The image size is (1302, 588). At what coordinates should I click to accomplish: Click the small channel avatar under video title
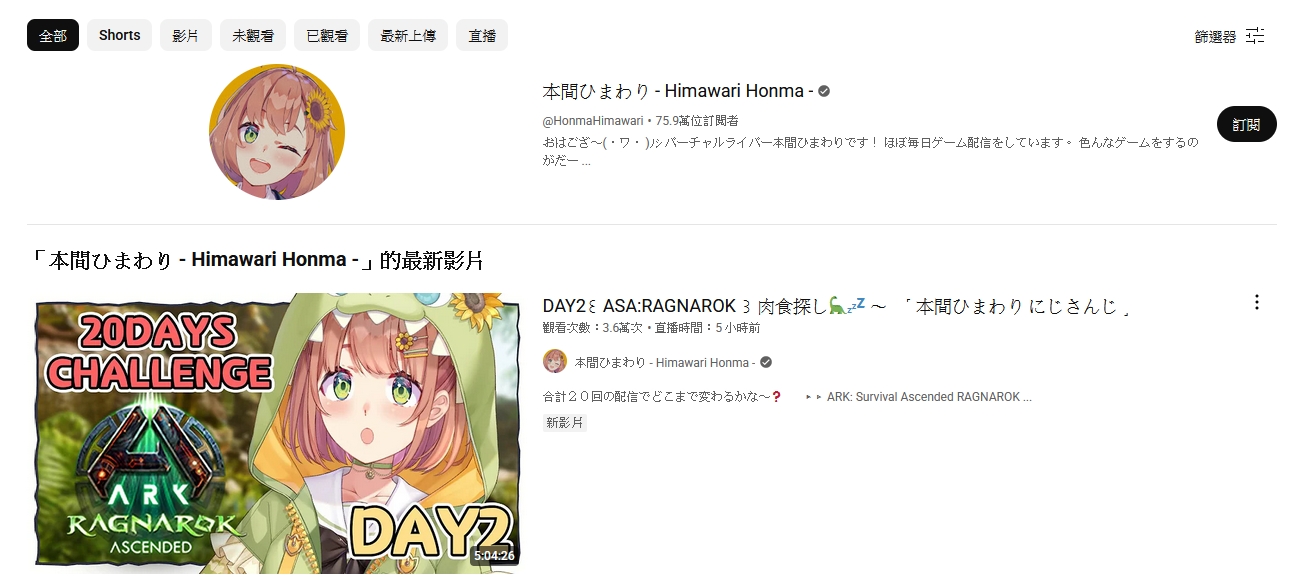tap(555, 362)
